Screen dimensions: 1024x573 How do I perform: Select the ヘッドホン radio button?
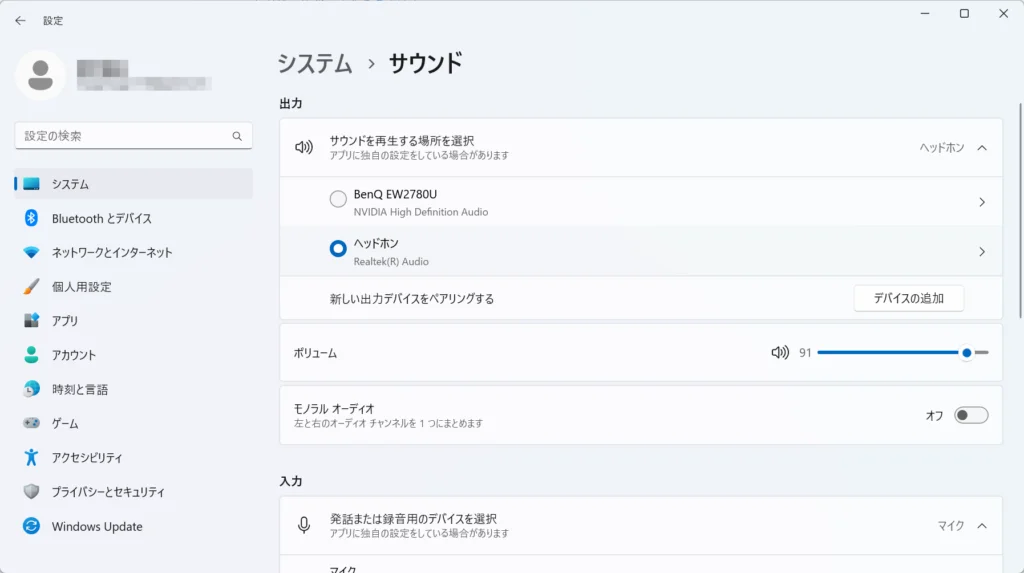pyautogui.click(x=338, y=250)
